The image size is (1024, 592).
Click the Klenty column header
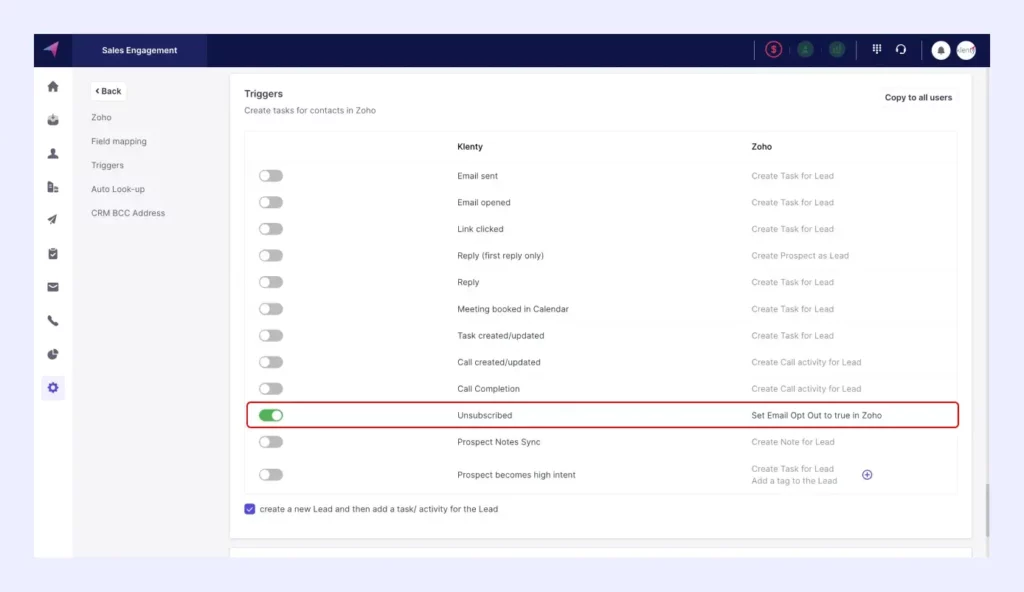pyautogui.click(x=470, y=146)
